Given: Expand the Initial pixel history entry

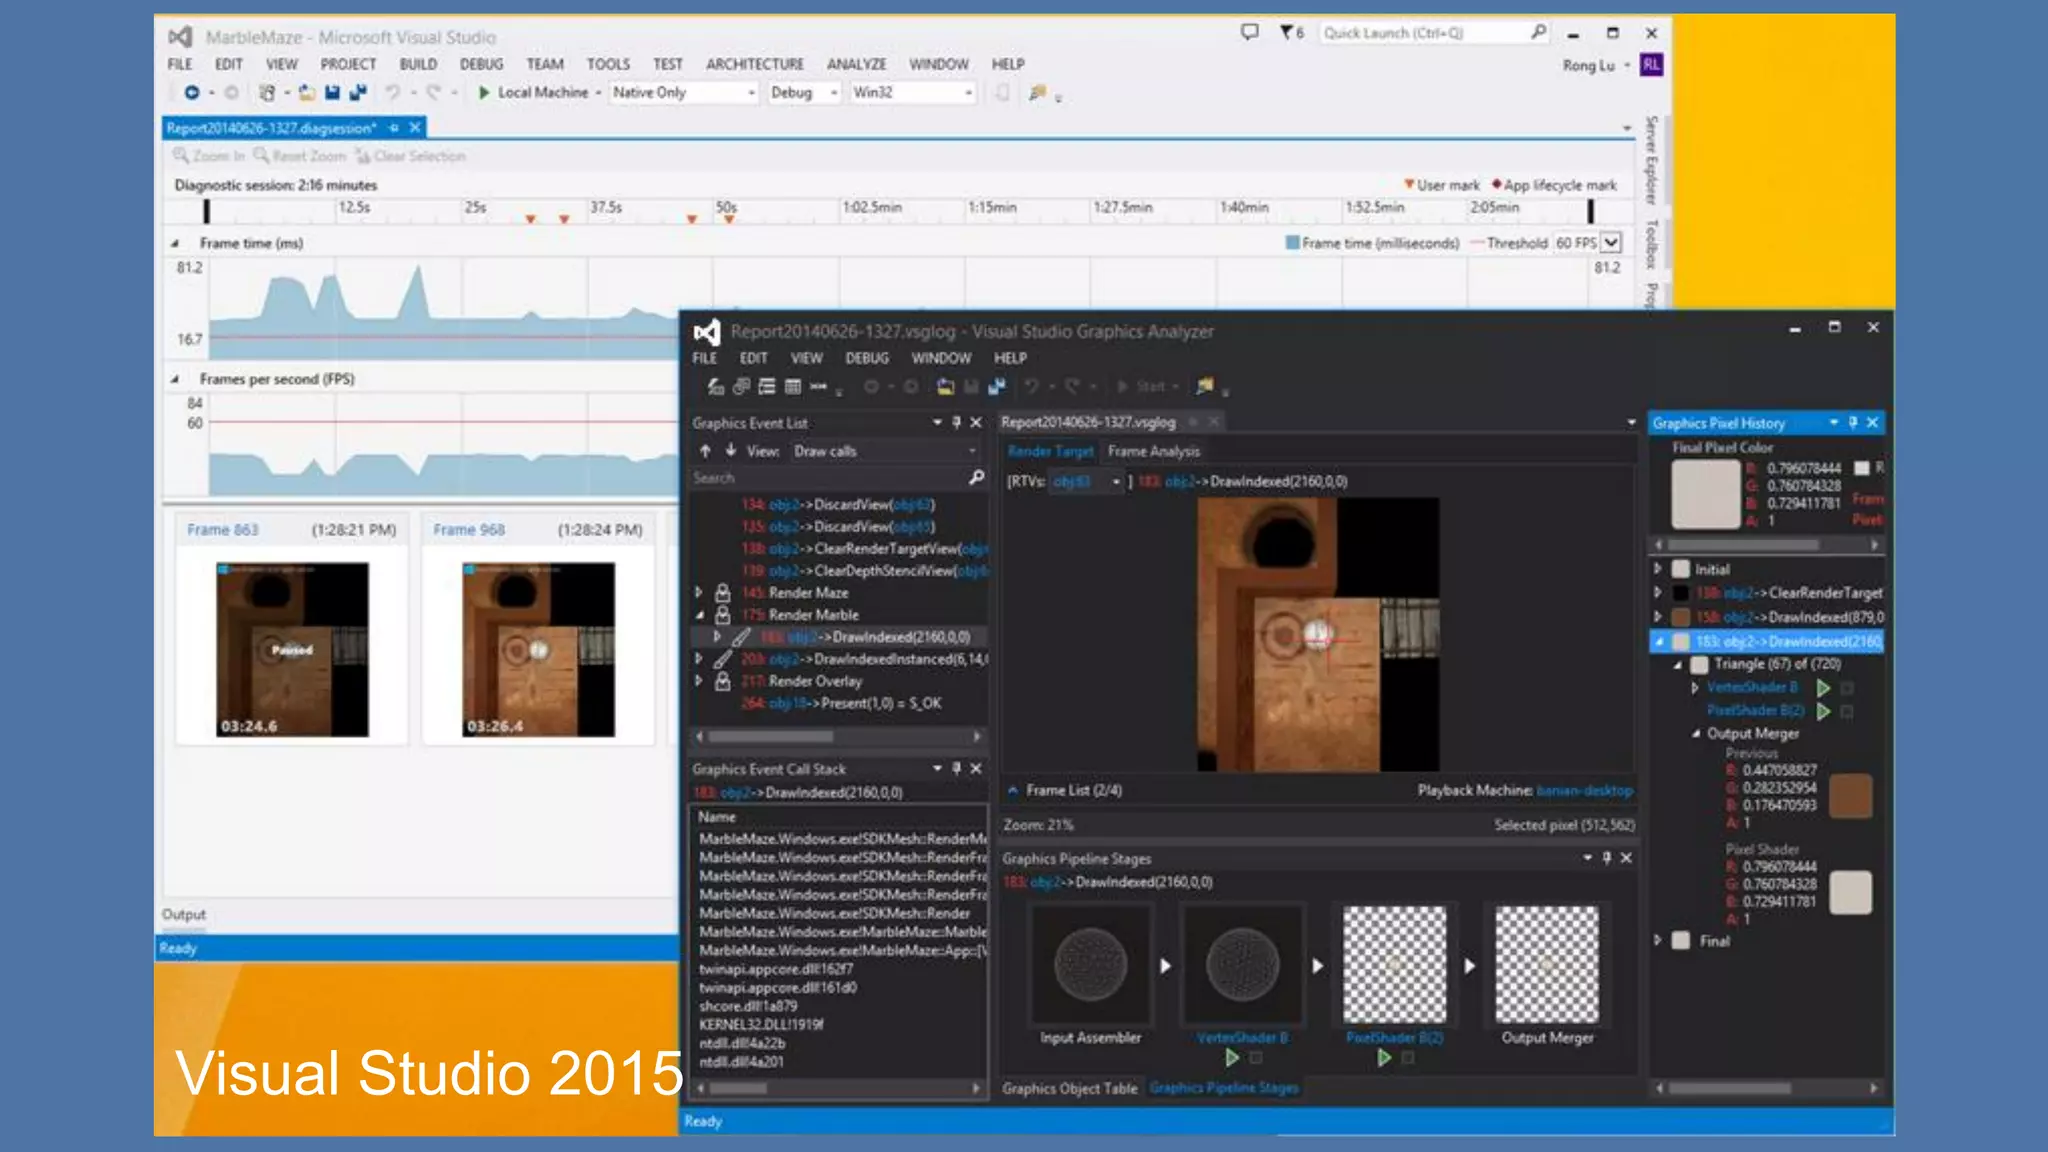Looking at the screenshot, I should tap(1658, 569).
